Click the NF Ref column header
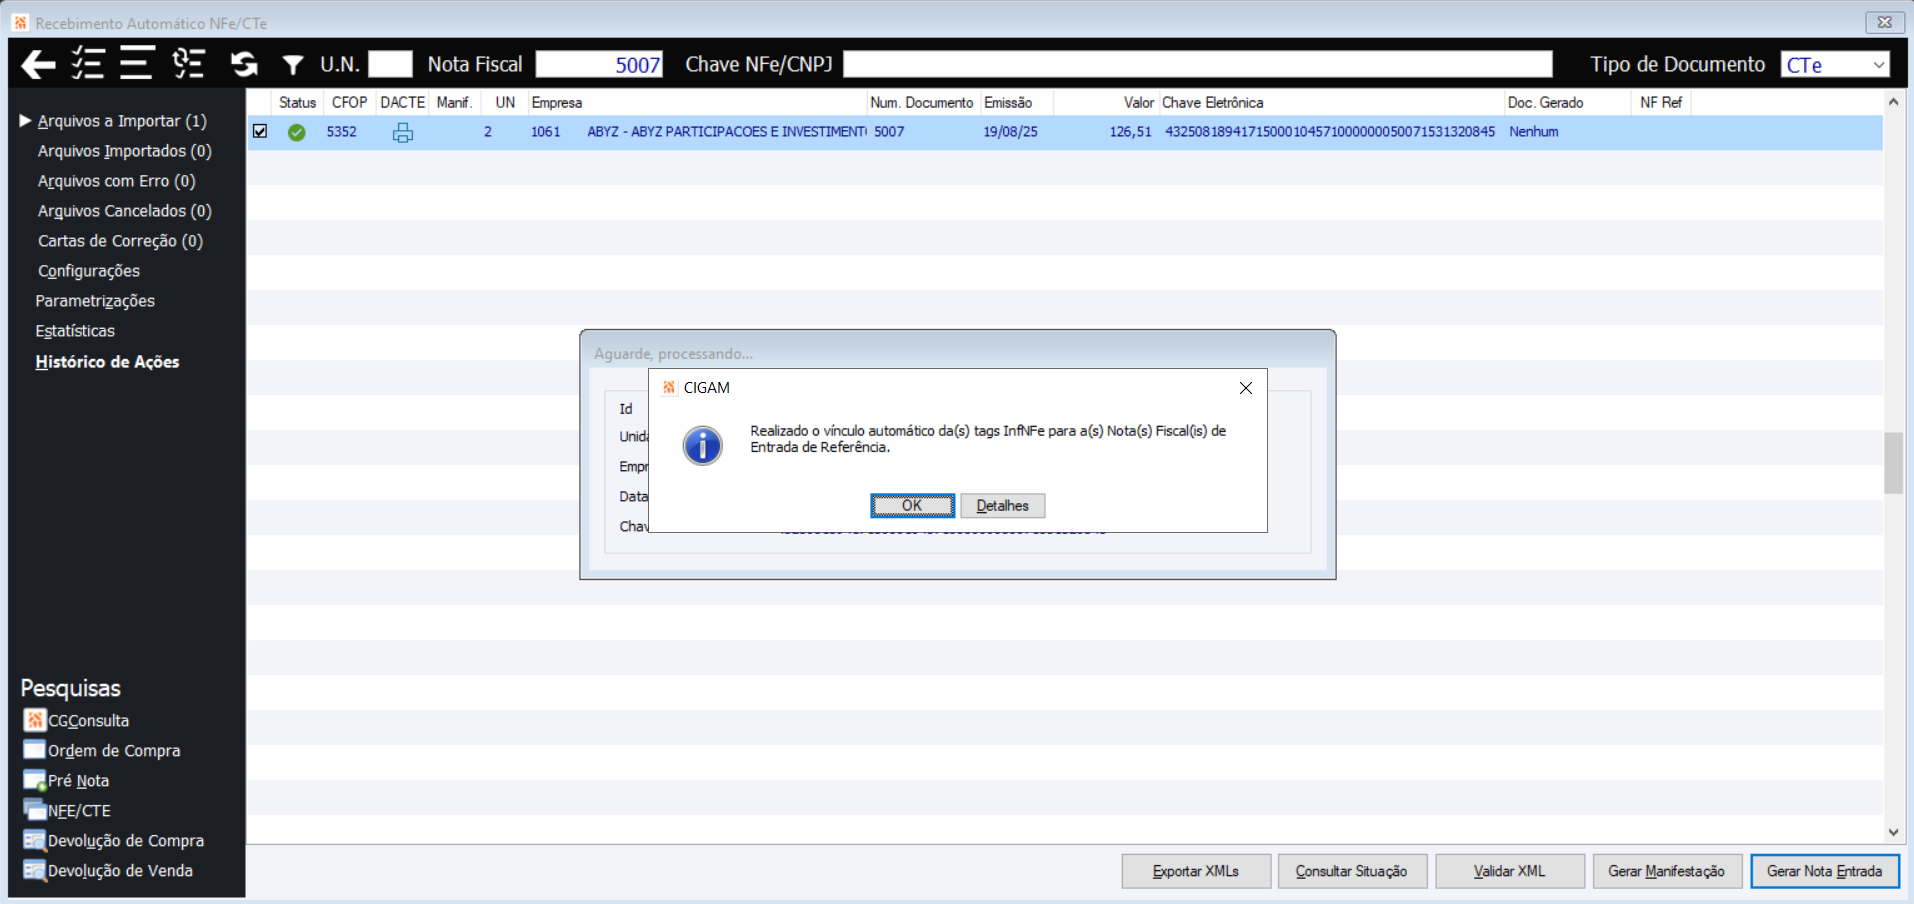This screenshot has height=904, width=1914. click(x=1661, y=102)
